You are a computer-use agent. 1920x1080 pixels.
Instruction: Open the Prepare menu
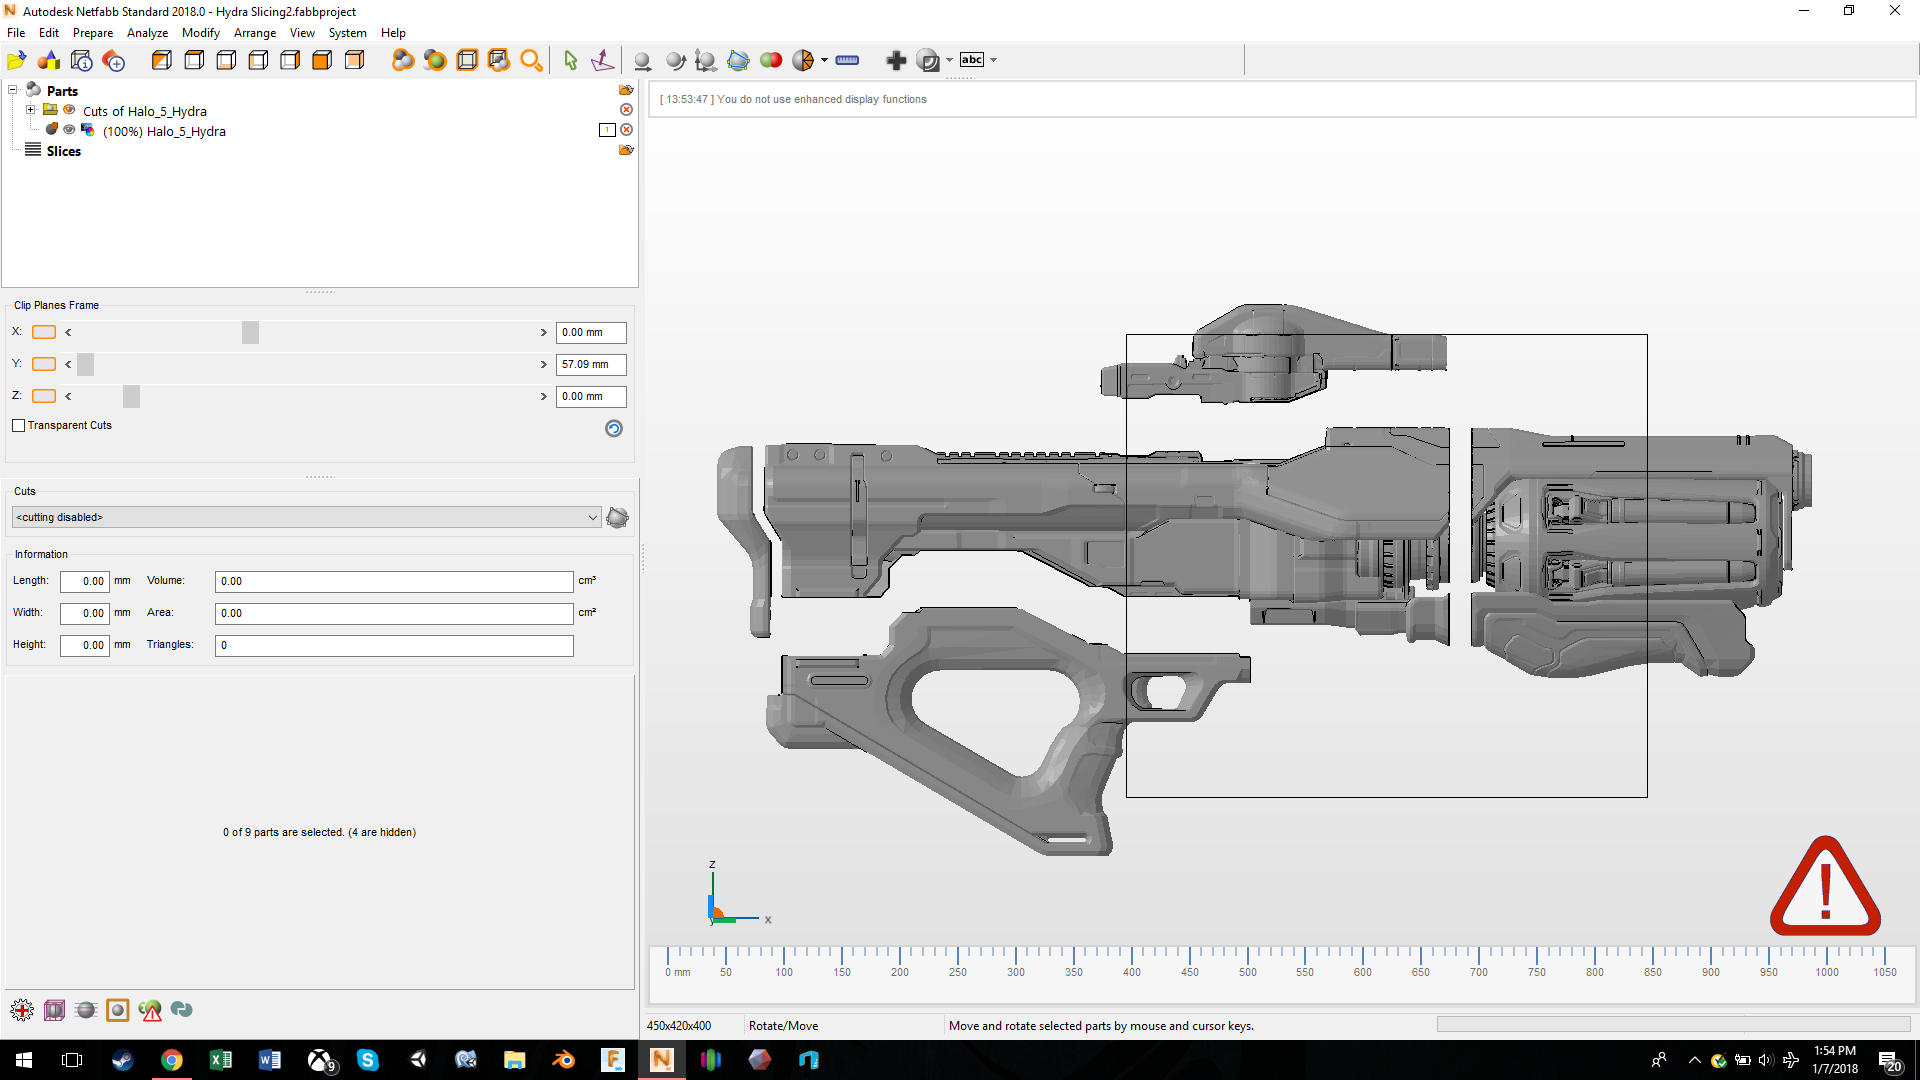coord(93,33)
